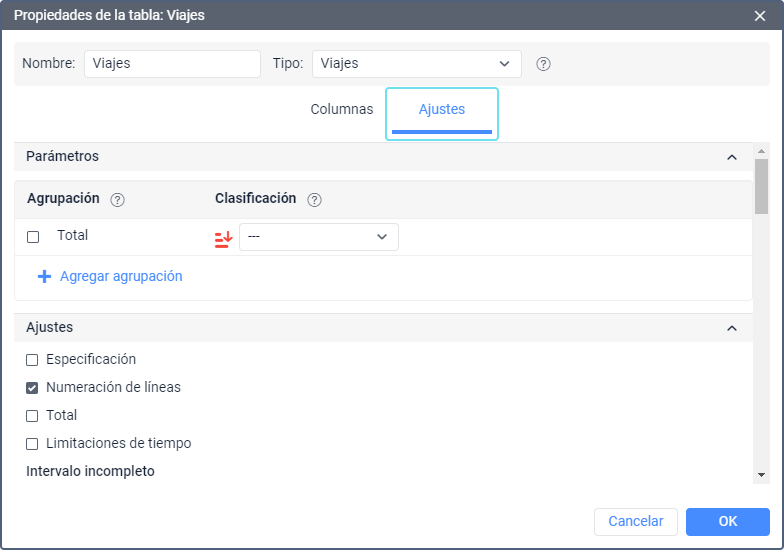Click the help icon next to Tipo dropdown
This screenshot has height=550, width=784.
[x=543, y=64]
